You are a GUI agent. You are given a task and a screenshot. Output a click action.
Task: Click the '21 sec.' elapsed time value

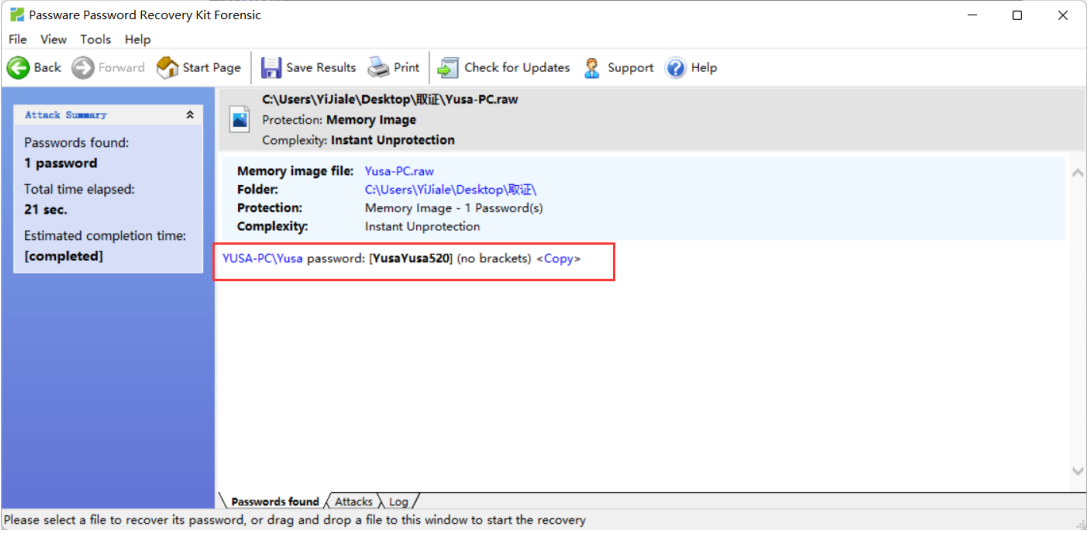click(46, 209)
